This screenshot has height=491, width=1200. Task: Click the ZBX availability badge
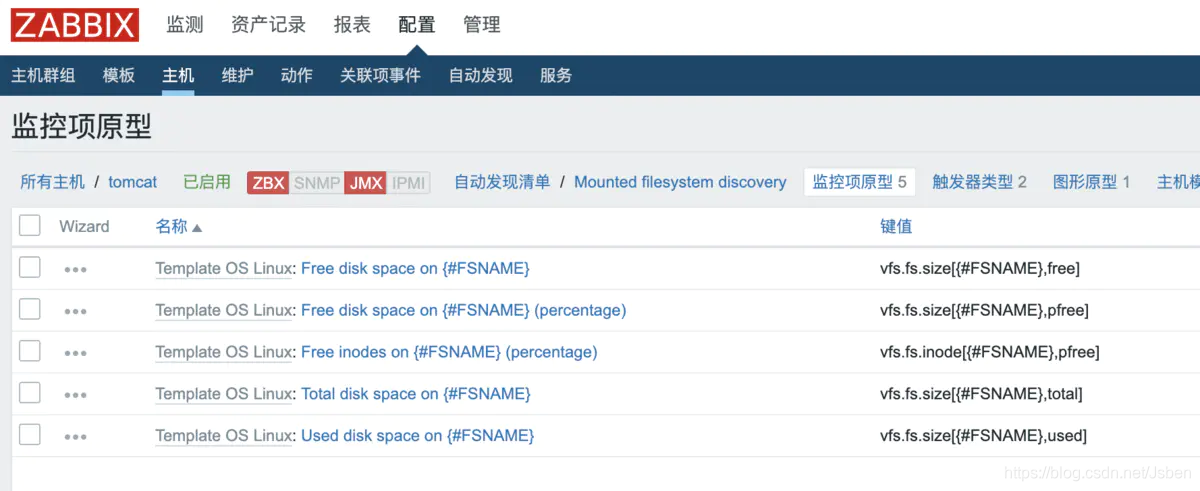tap(268, 182)
